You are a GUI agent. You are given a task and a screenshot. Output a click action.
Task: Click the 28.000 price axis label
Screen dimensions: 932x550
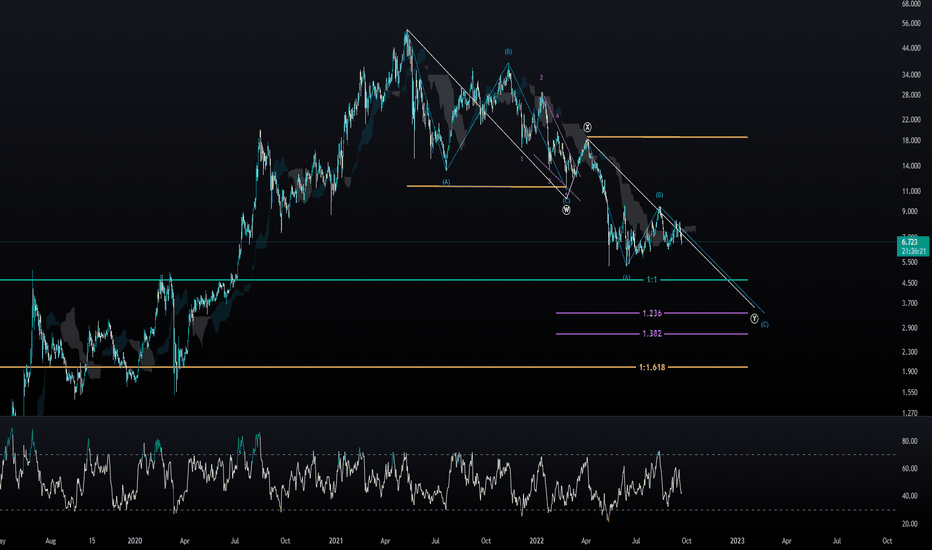point(911,95)
